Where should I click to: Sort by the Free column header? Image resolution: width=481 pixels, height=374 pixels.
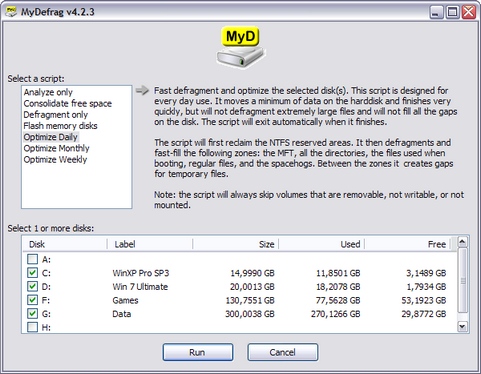tap(407, 244)
